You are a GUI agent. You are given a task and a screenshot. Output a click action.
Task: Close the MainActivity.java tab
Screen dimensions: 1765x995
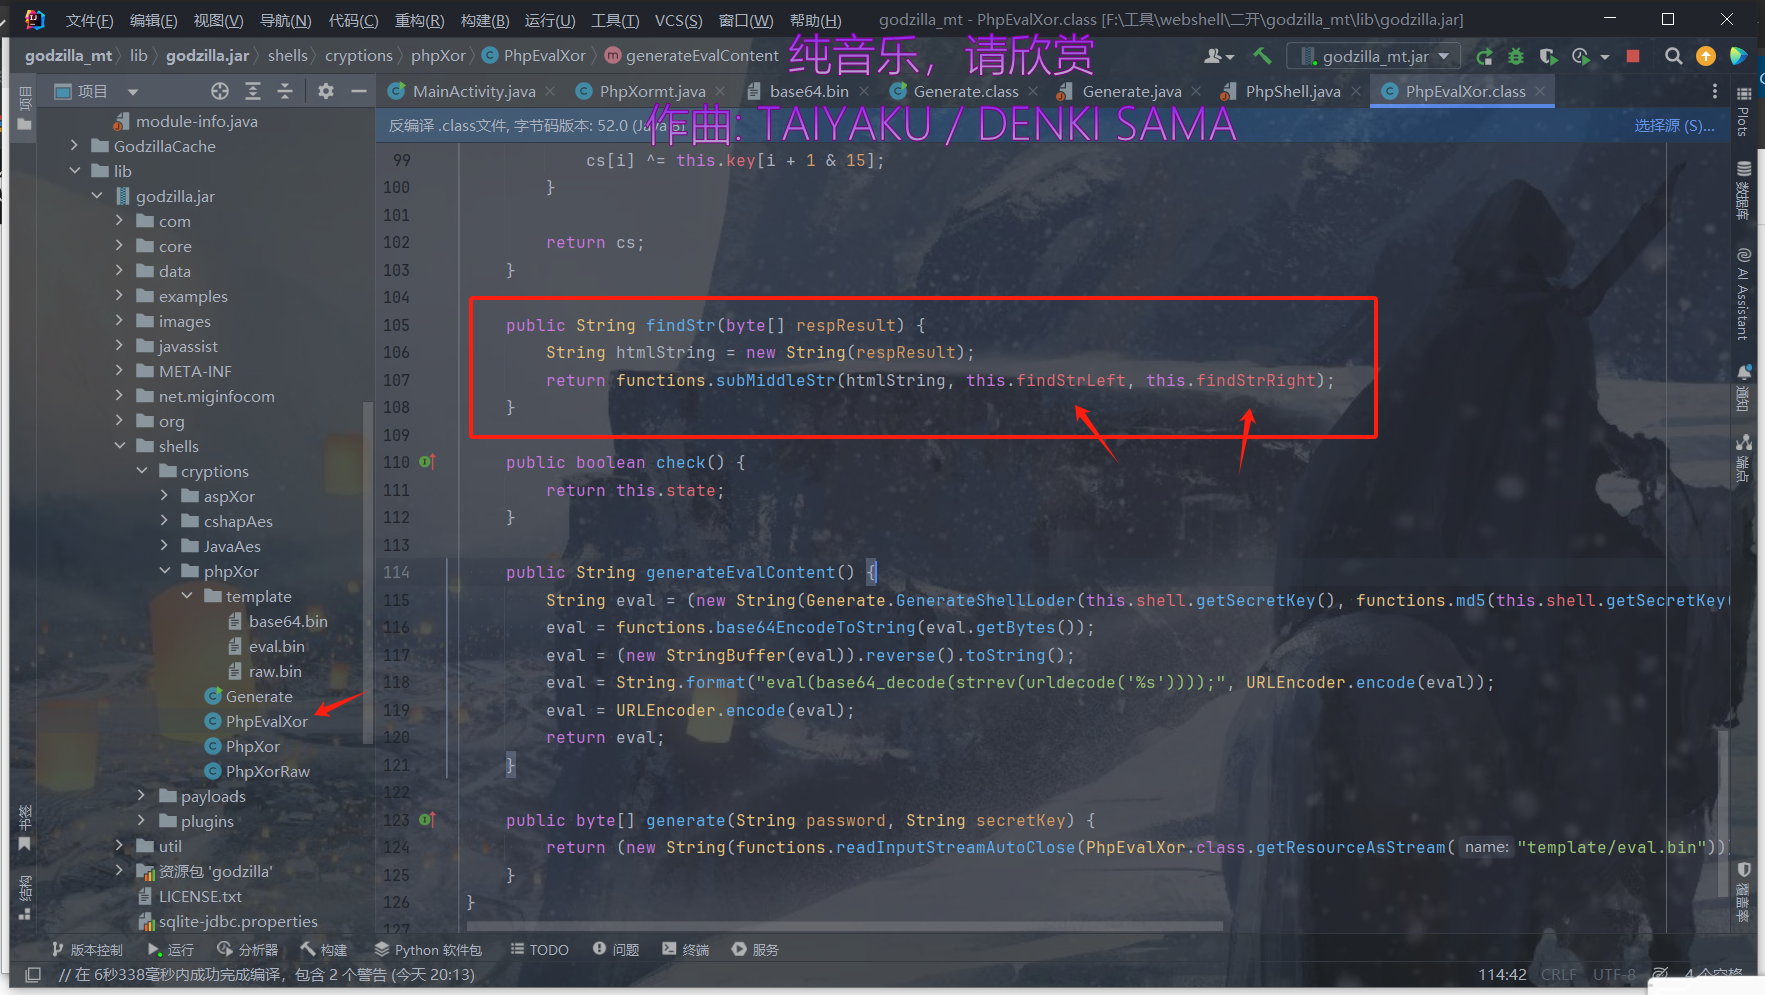pyautogui.click(x=550, y=91)
